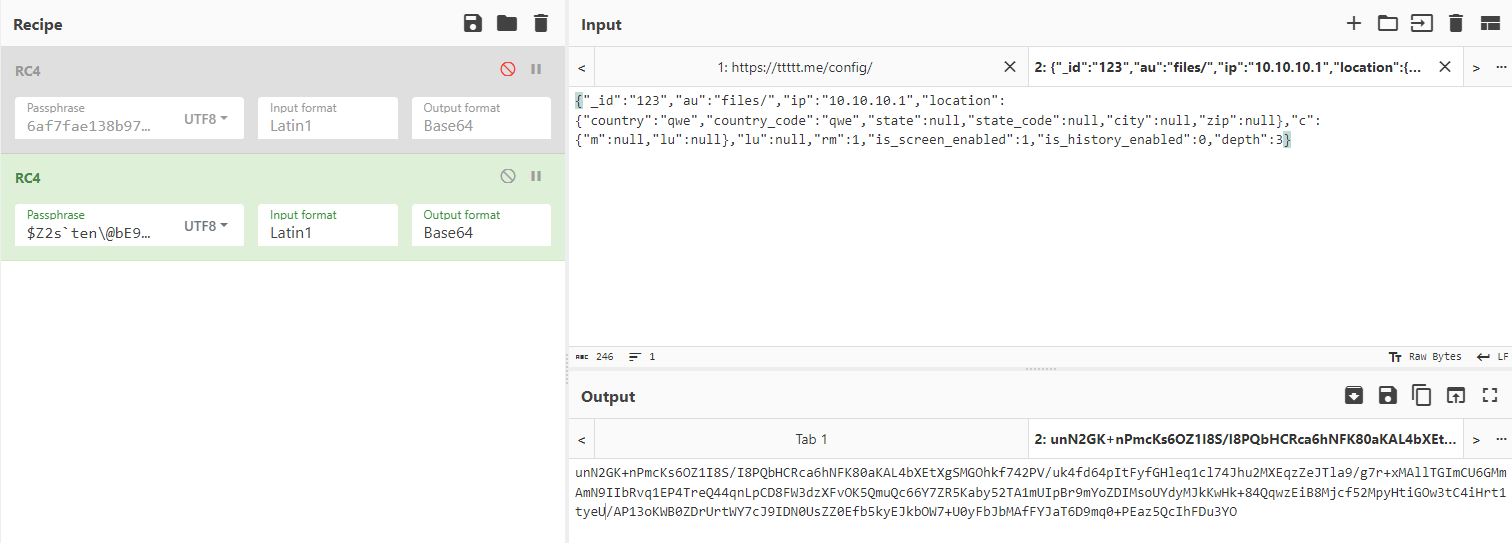Select the second RC4 operation title
The height and width of the screenshot is (543, 1512).
[x=28, y=178]
